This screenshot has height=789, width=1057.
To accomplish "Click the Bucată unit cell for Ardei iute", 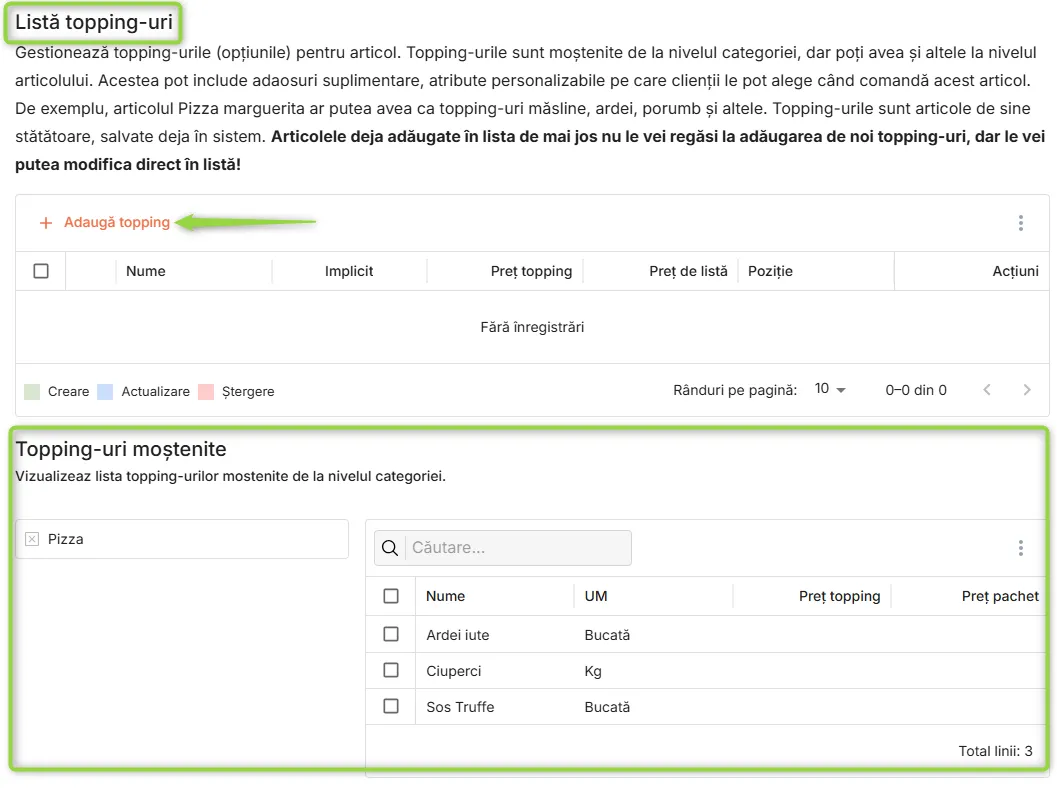I will [x=607, y=635].
